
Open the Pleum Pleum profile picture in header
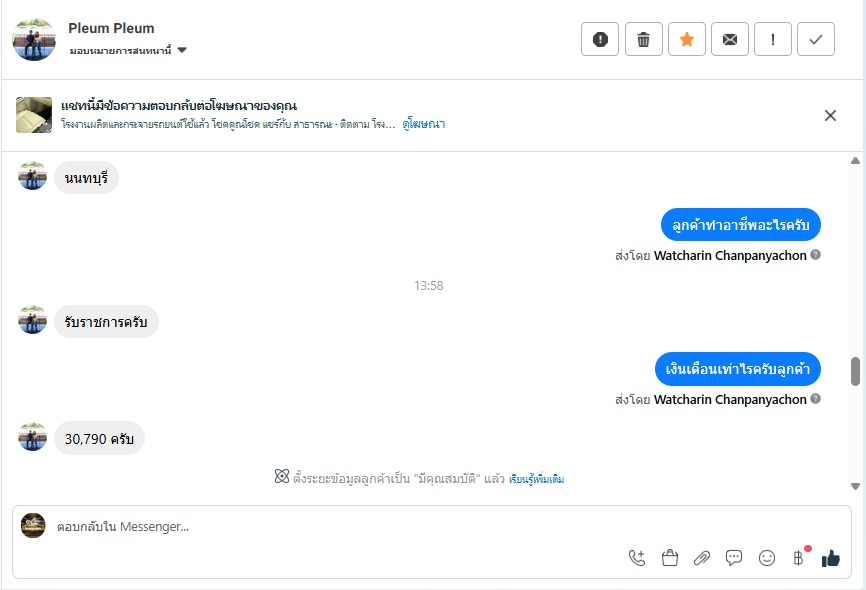click(x=33, y=39)
